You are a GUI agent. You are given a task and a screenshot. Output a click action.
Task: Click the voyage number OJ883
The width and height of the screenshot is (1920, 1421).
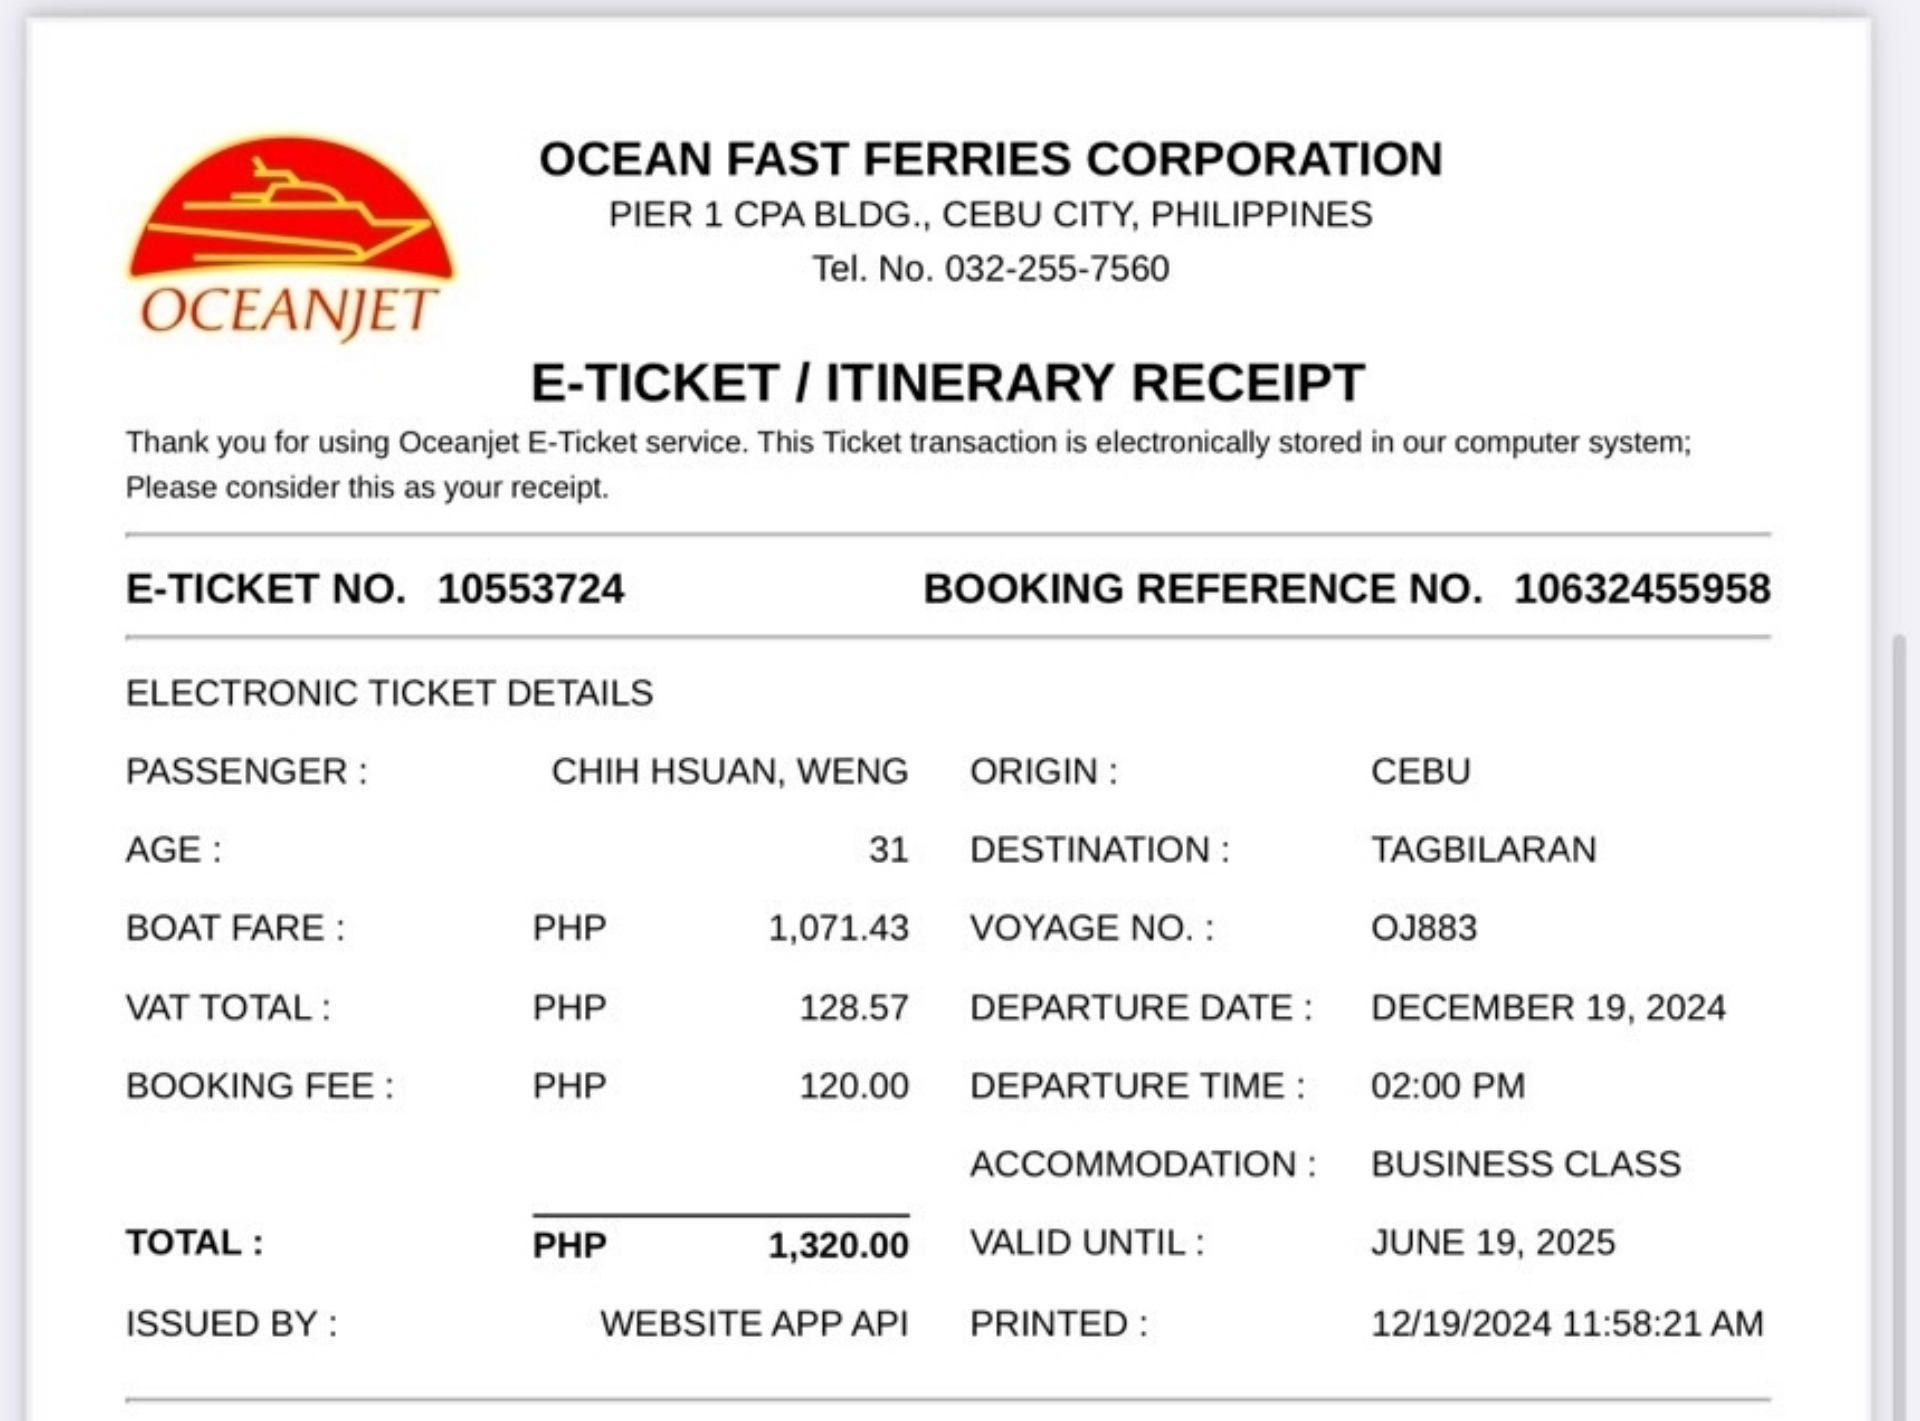tap(1424, 928)
